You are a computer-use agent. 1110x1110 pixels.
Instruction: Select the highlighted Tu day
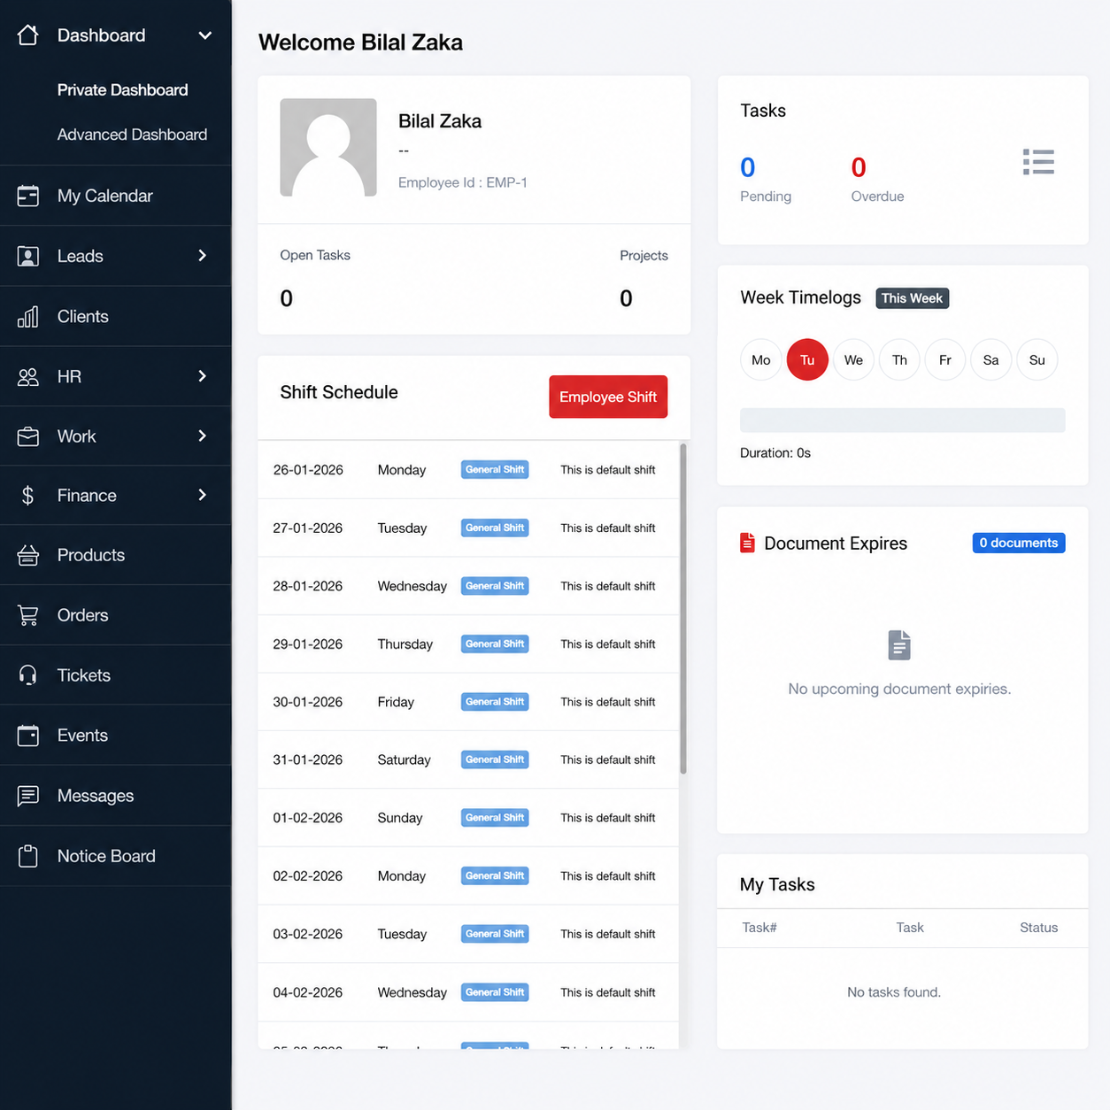click(x=807, y=360)
